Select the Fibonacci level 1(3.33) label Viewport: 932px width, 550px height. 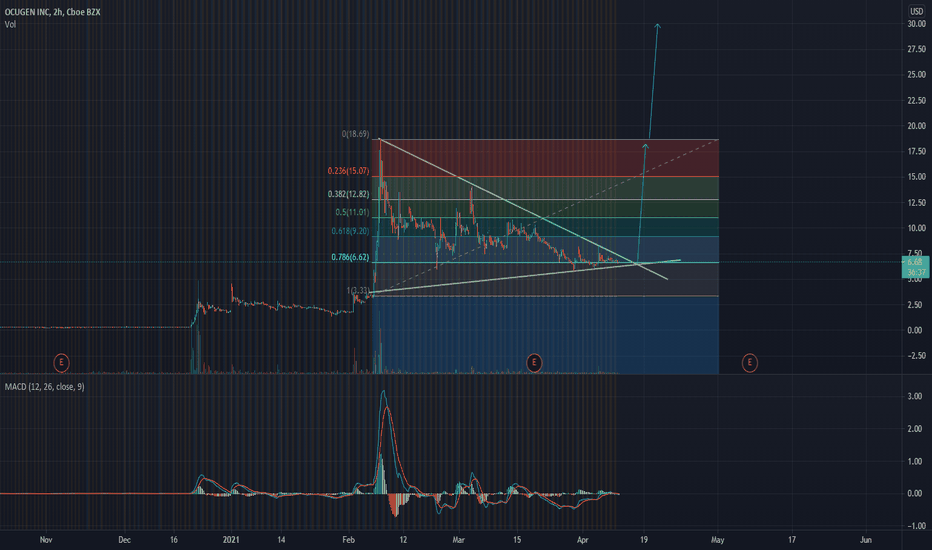coord(358,291)
